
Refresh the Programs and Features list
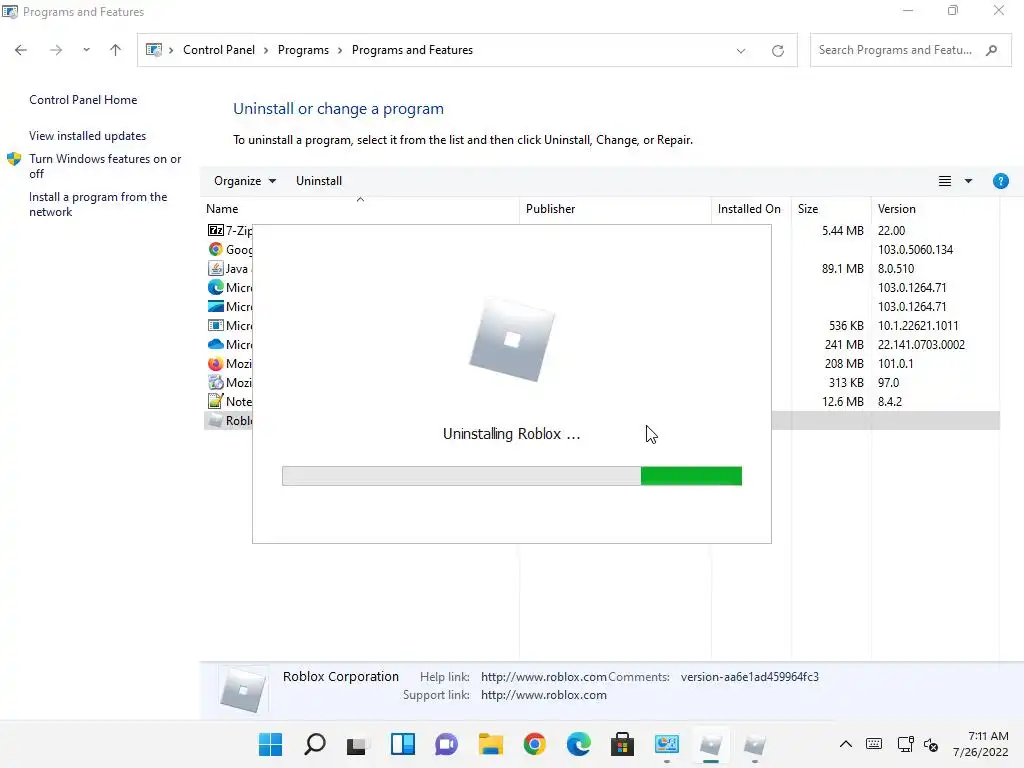778,50
